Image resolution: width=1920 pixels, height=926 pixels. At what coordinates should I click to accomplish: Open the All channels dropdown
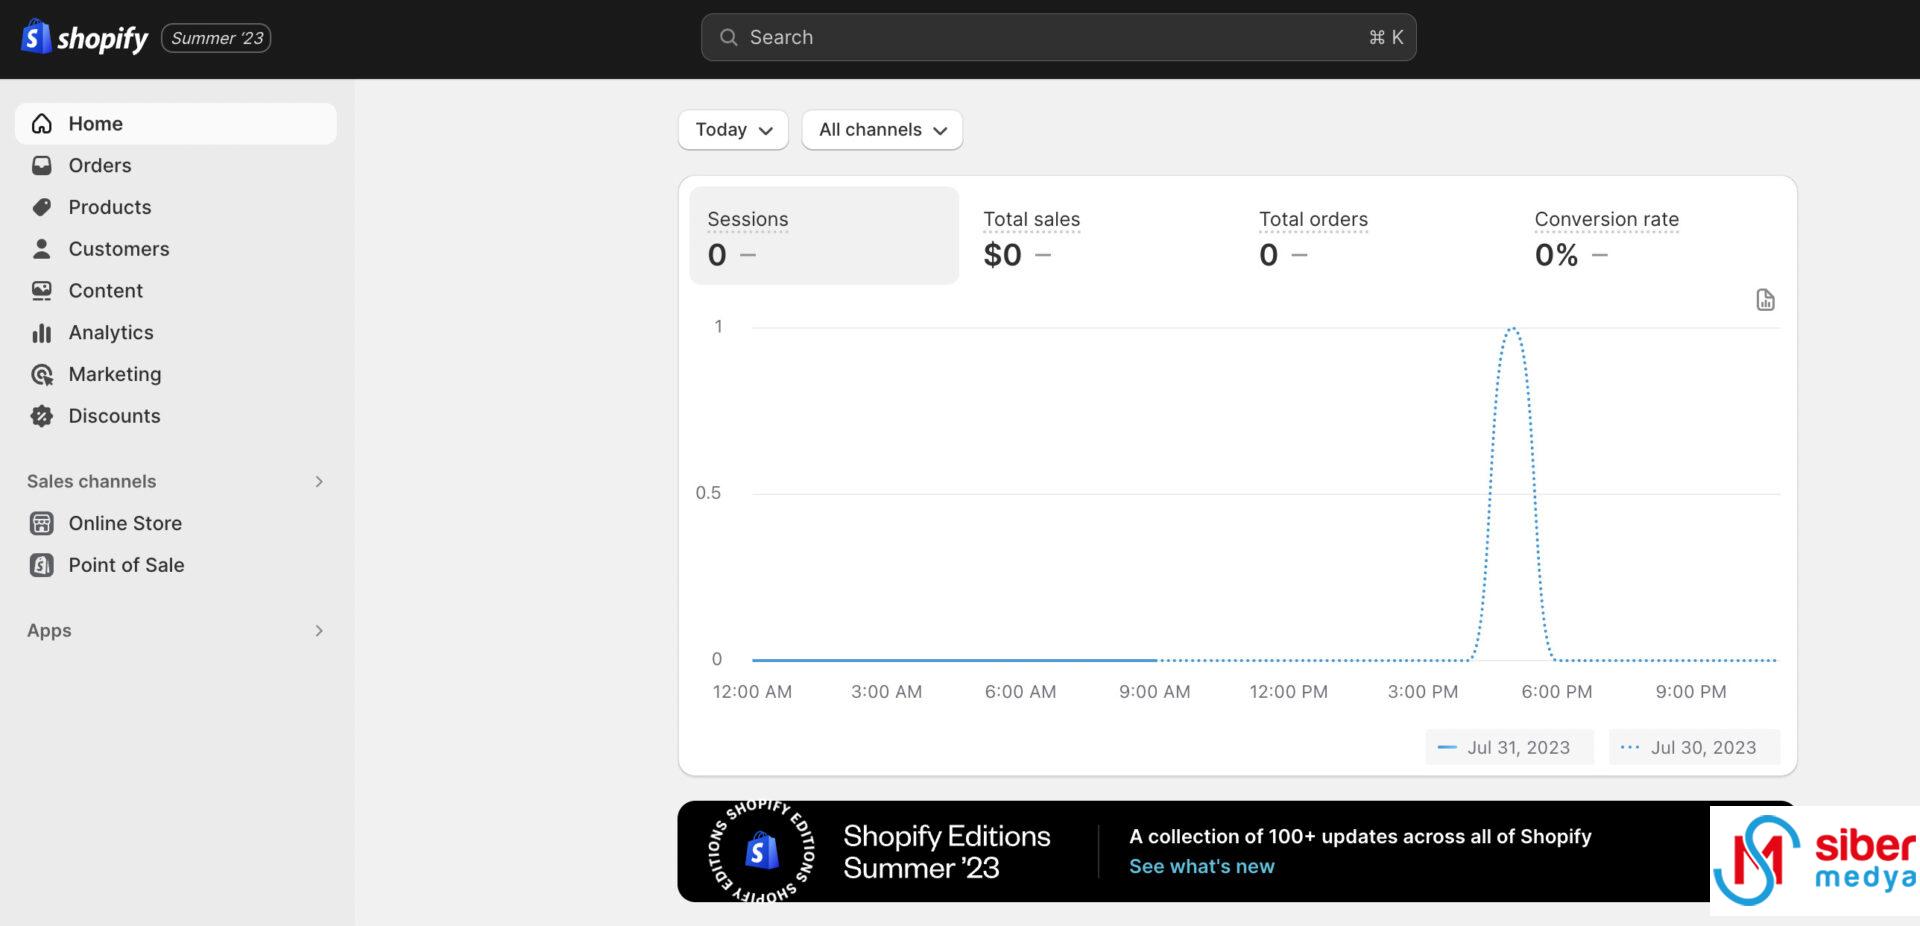[x=882, y=130]
